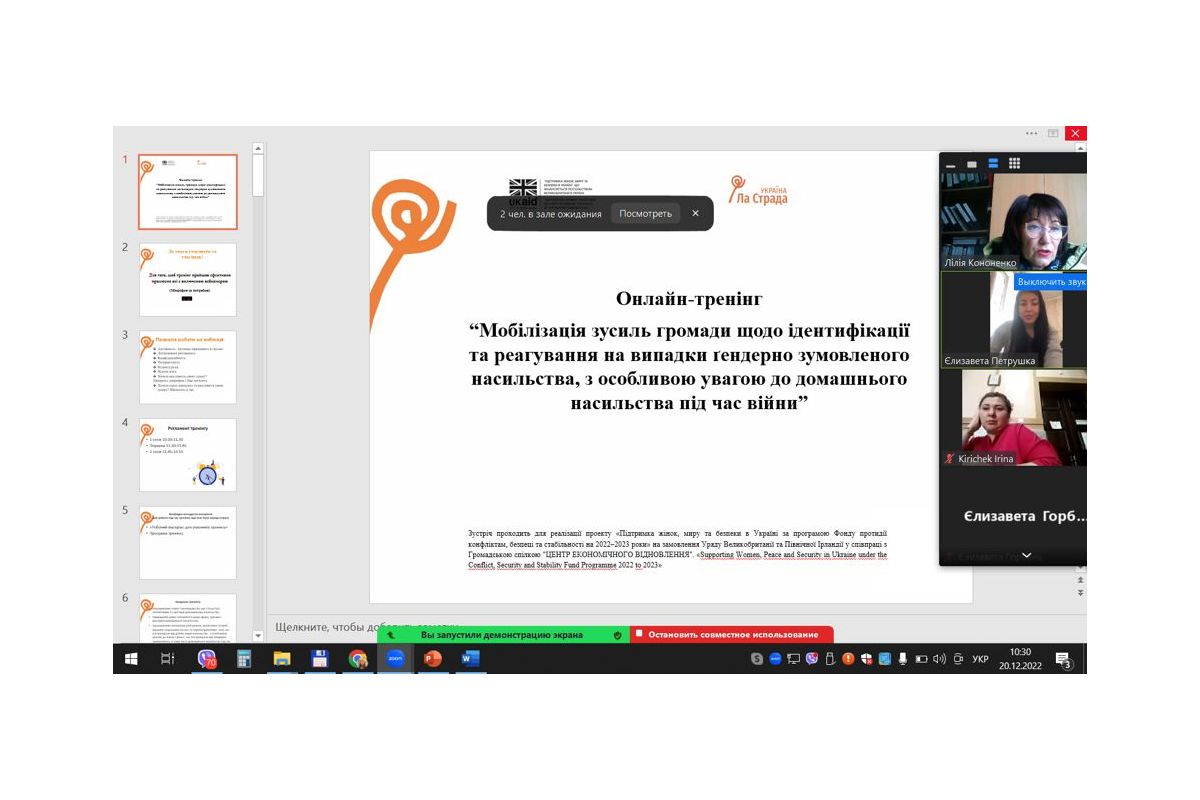Switch Zoom video panel to gallery grid view
The image size is (1200, 800).
click(x=1014, y=164)
